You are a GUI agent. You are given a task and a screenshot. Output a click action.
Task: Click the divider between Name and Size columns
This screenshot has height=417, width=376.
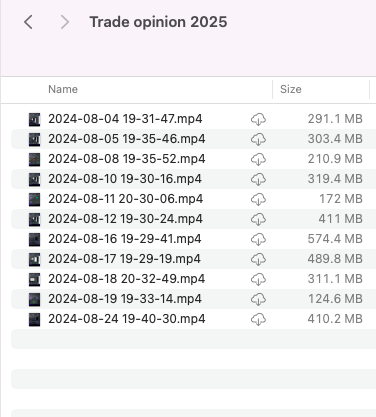click(x=272, y=89)
